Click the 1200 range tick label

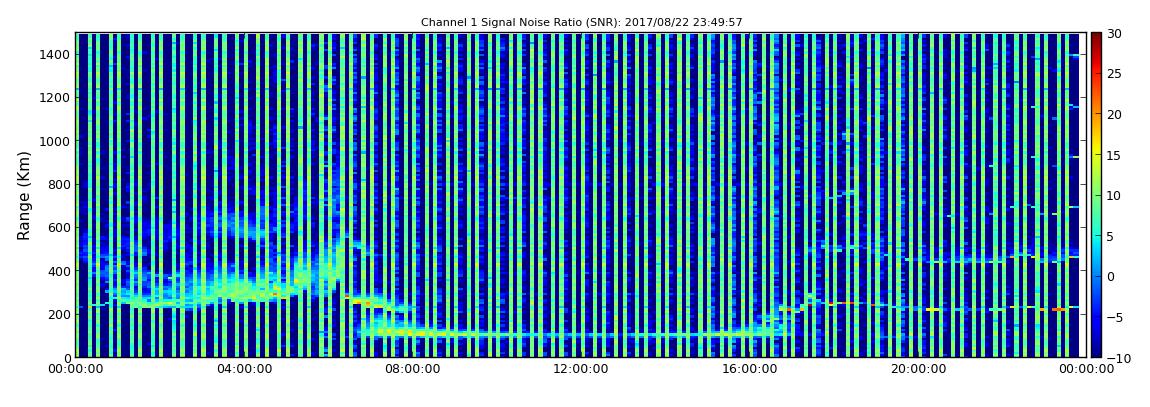click(x=56, y=98)
